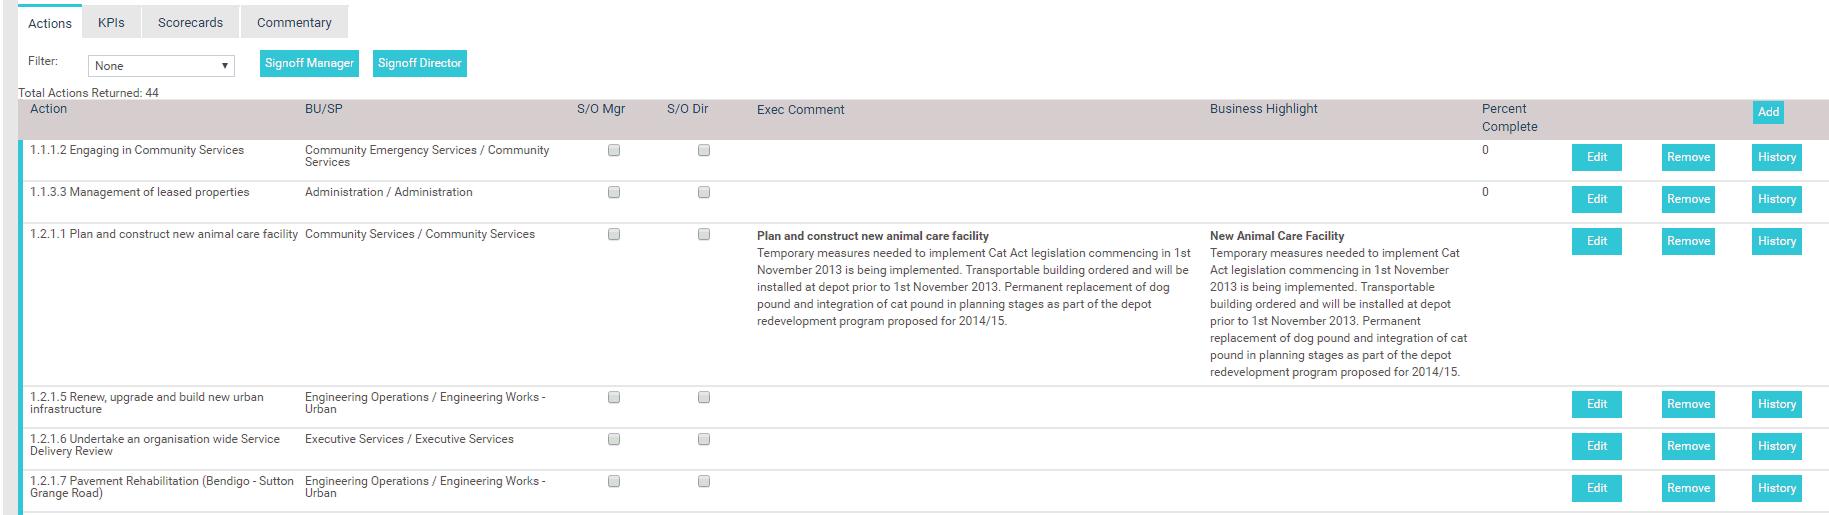
Task: Click the Add button in table header
Action: pos(1768,112)
